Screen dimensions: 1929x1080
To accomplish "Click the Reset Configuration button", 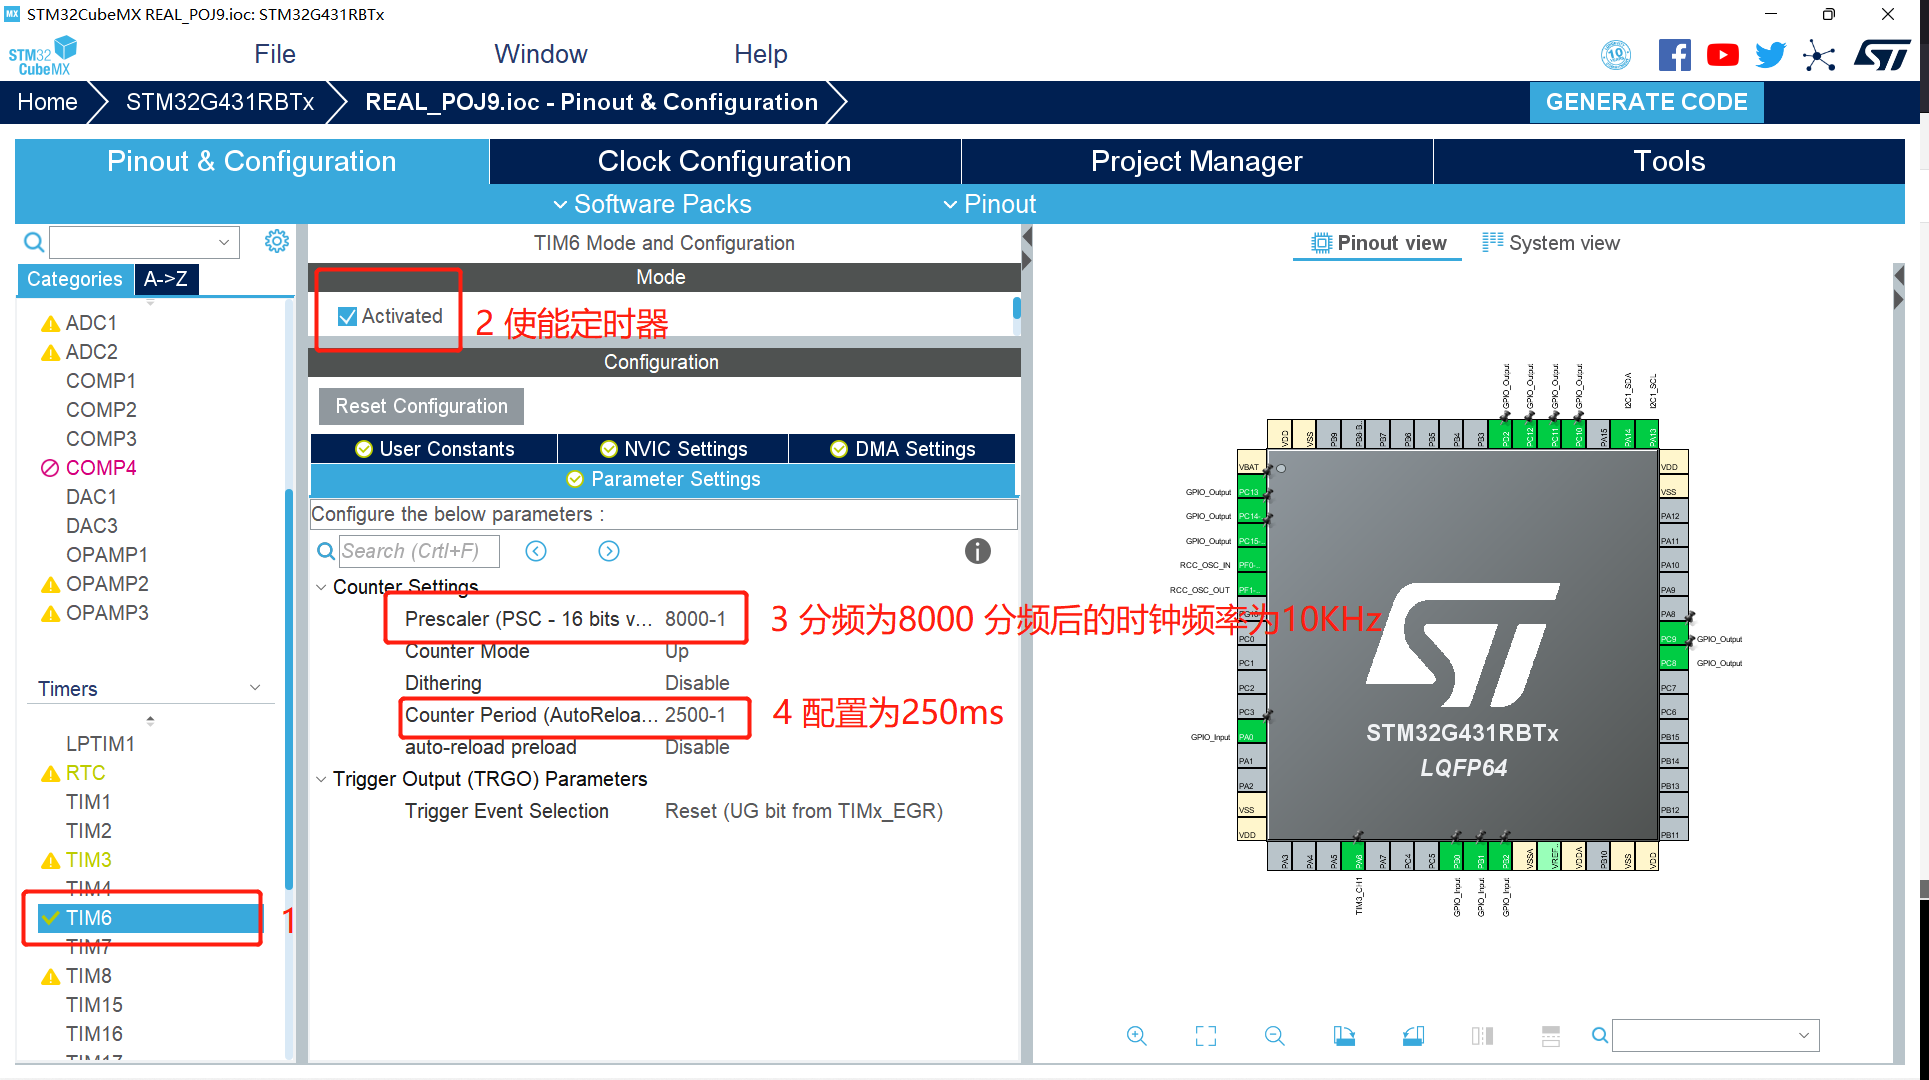I will click(x=421, y=406).
